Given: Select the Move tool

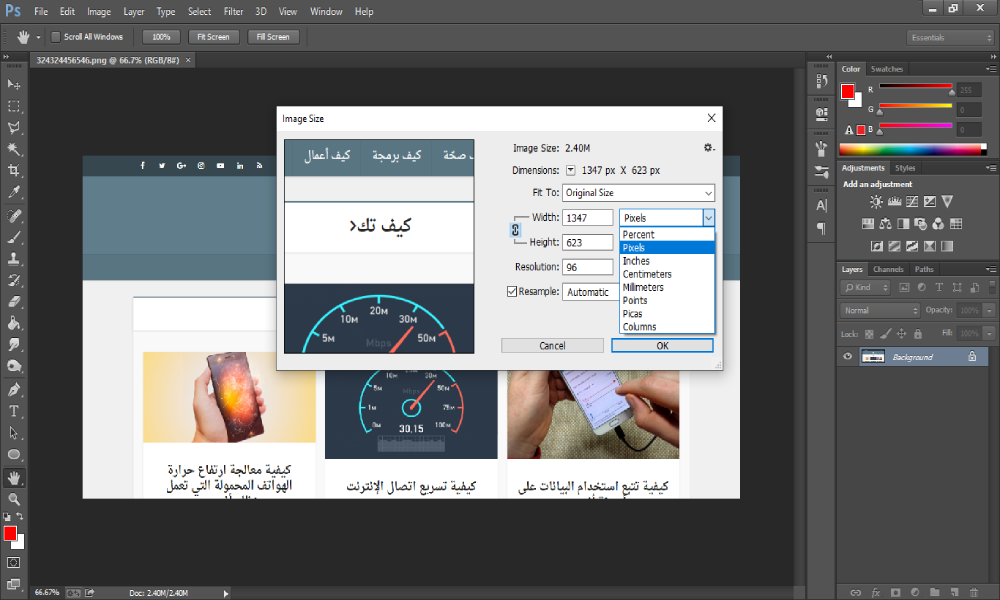Looking at the screenshot, I should click(13, 84).
